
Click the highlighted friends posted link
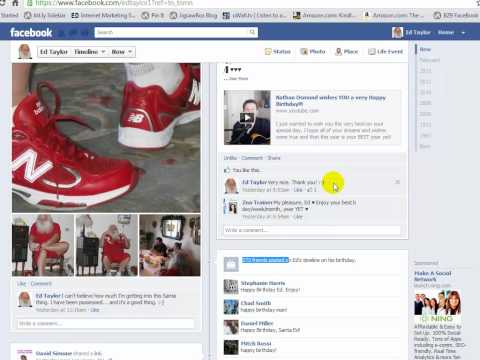265,260
